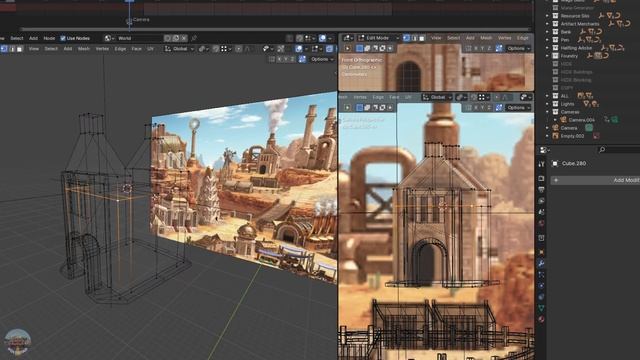Image resolution: width=640 pixels, height=360 pixels.
Task: Open Particles properties tab icon
Action: pyautogui.click(x=541, y=274)
